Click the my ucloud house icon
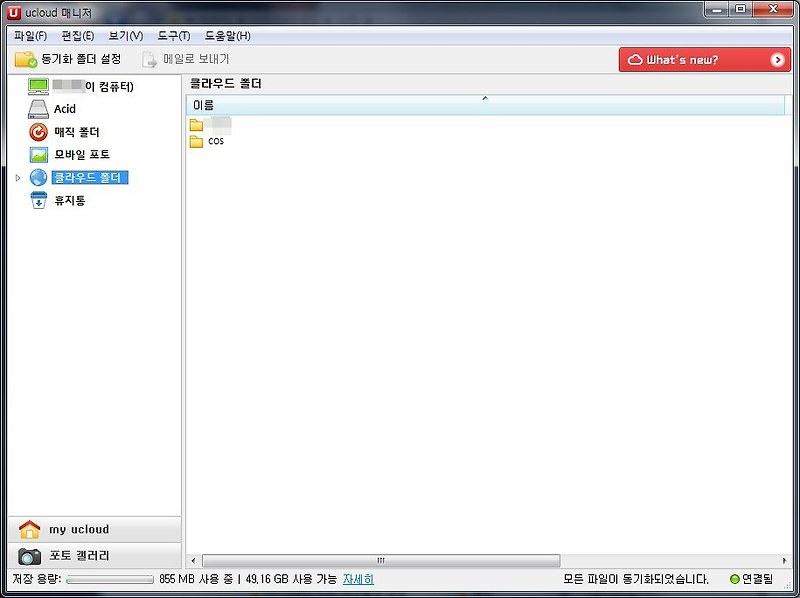This screenshot has height=598, width=800. coord(29,529)
